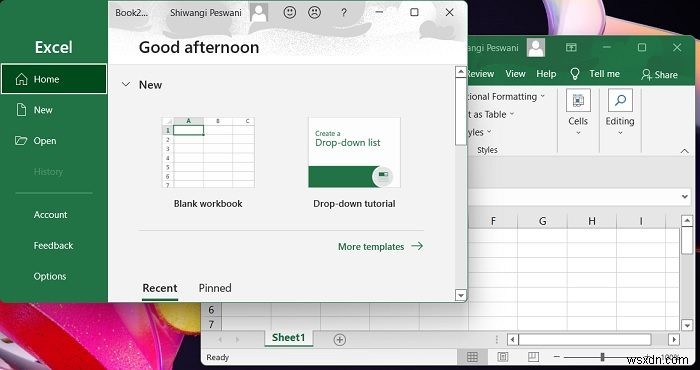Collapse the New section chevron

point(126,84)
